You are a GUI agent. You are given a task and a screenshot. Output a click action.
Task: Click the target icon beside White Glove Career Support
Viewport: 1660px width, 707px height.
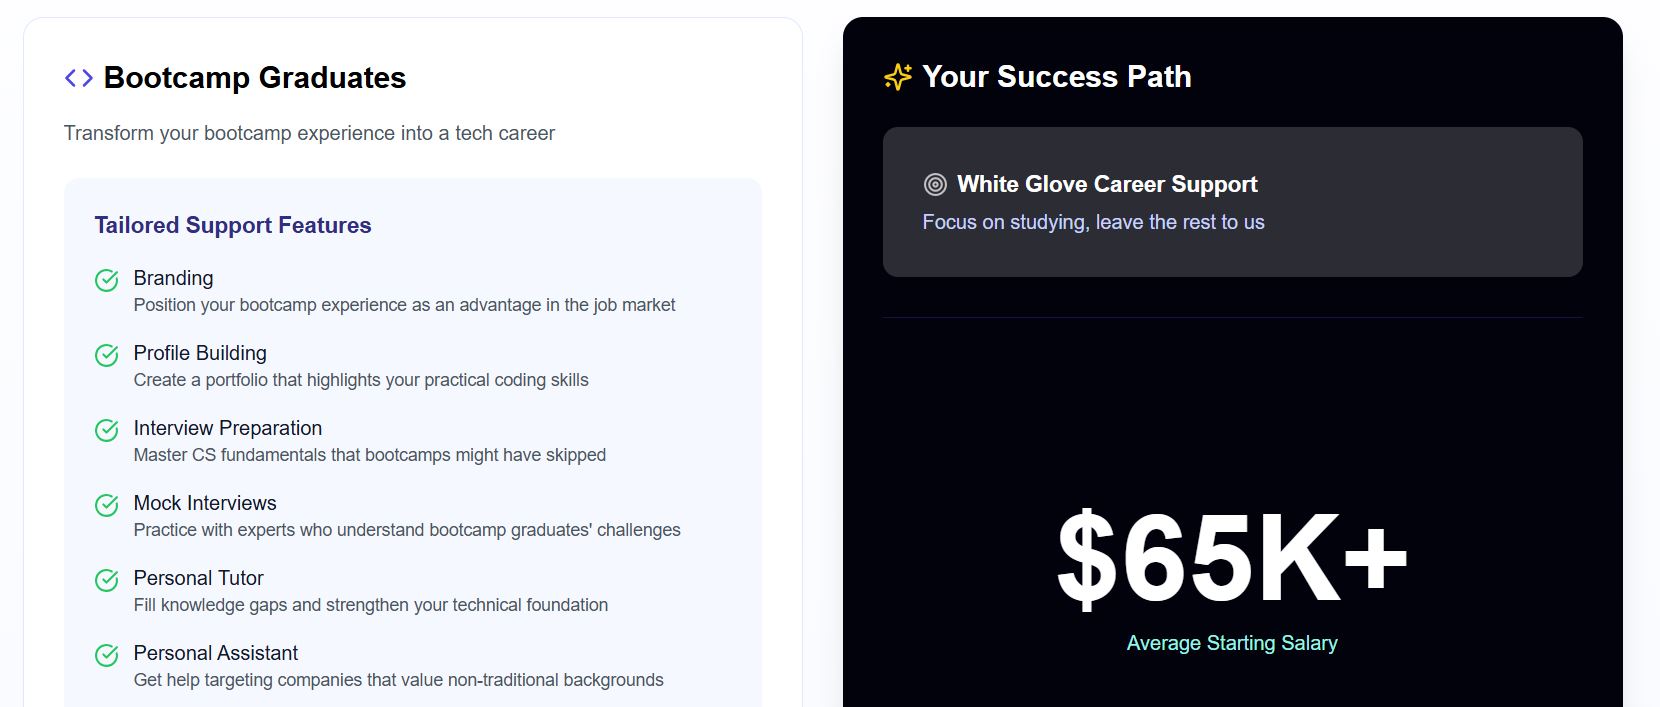(935, 184)
